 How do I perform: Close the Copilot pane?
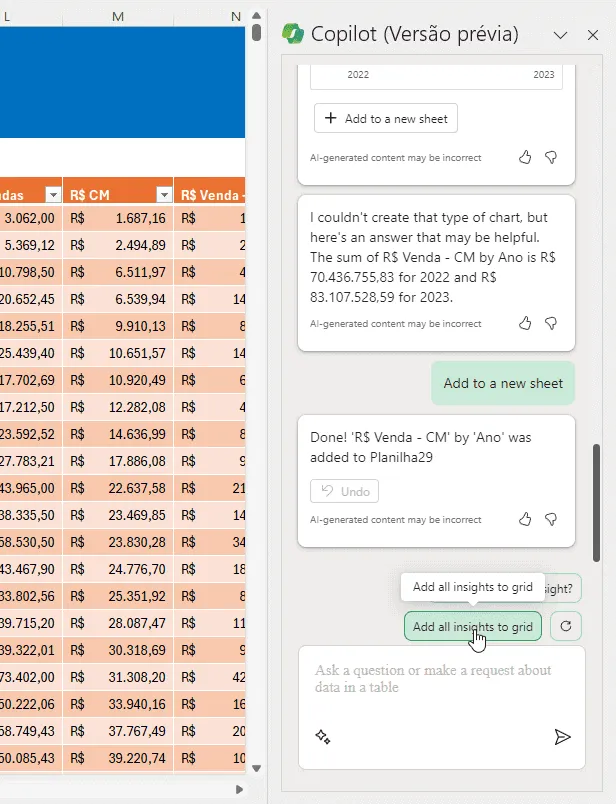click(x=593, y=35)
